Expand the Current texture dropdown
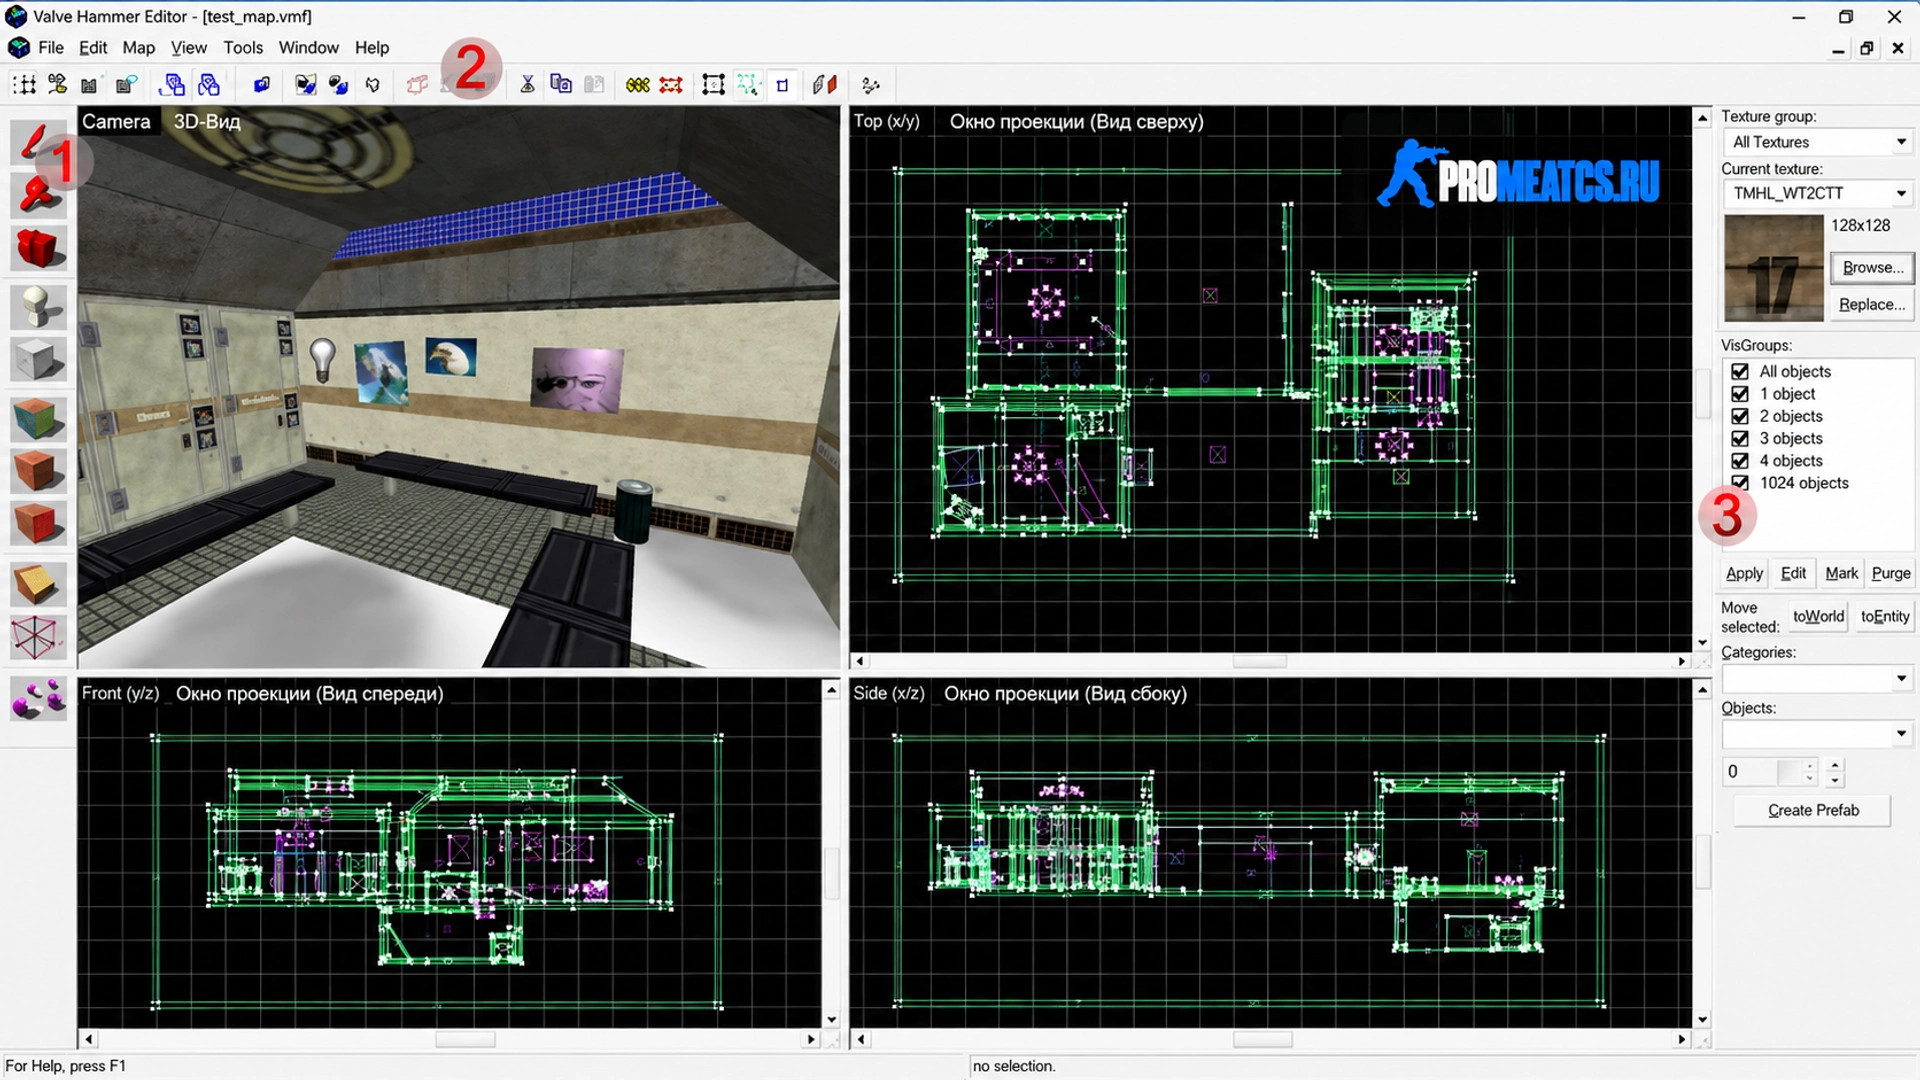The height and width of the screenshot is (1080, 1920). (x=1817, y=193)
